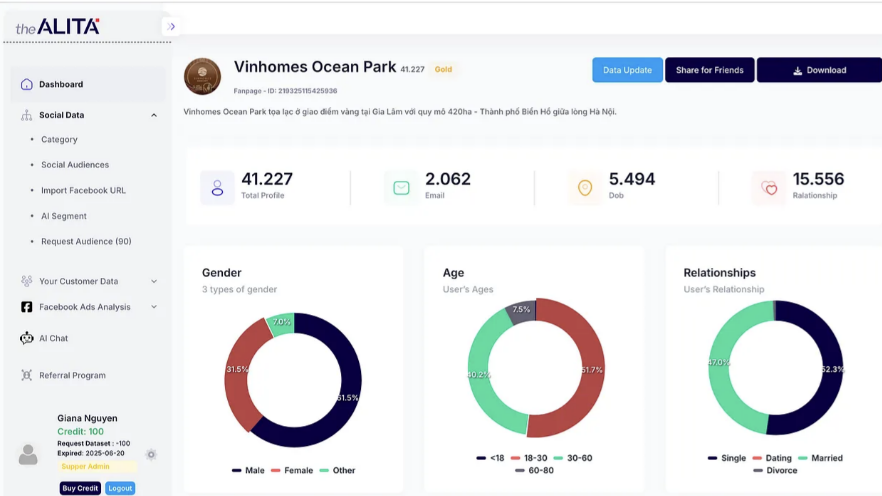This screenshot has width=882, height=496.
Task: Click the theALITA logo
Action: [57, 26]
